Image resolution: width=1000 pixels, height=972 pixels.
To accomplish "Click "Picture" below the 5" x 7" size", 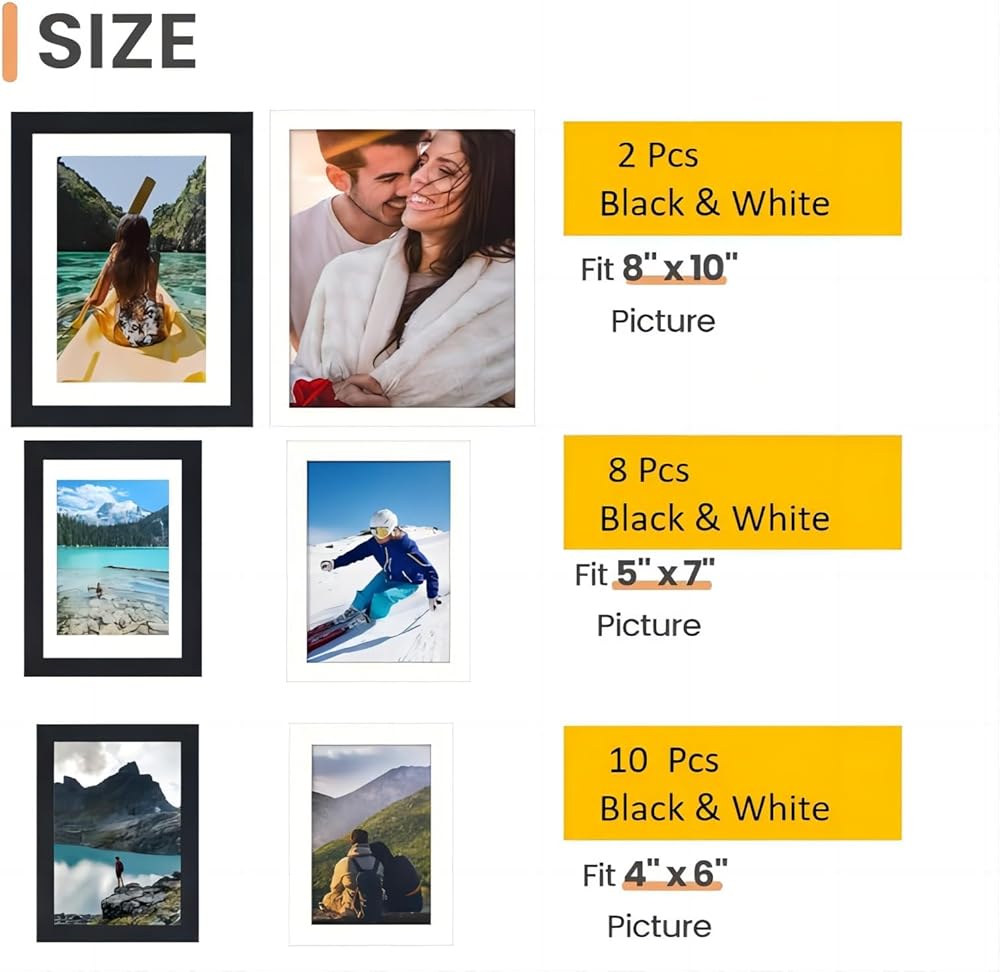I will (x=648, y=625).
